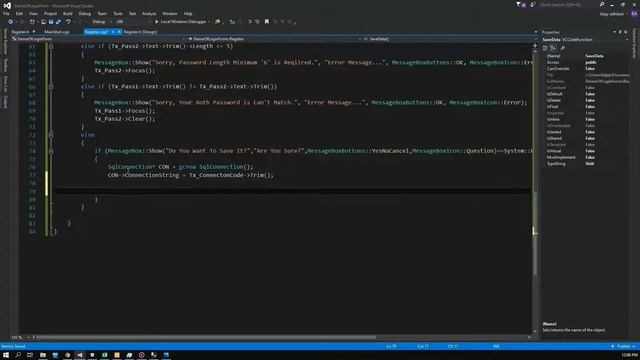Open the View menu
Screen dimensions: 640x360
33,13
